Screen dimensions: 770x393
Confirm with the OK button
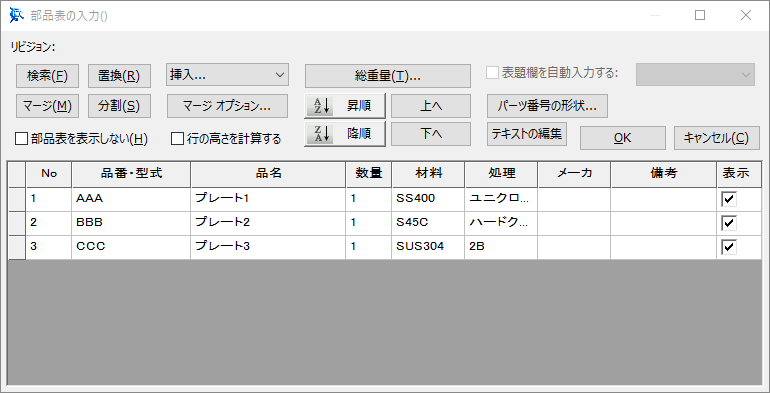[x=623, y=138]
